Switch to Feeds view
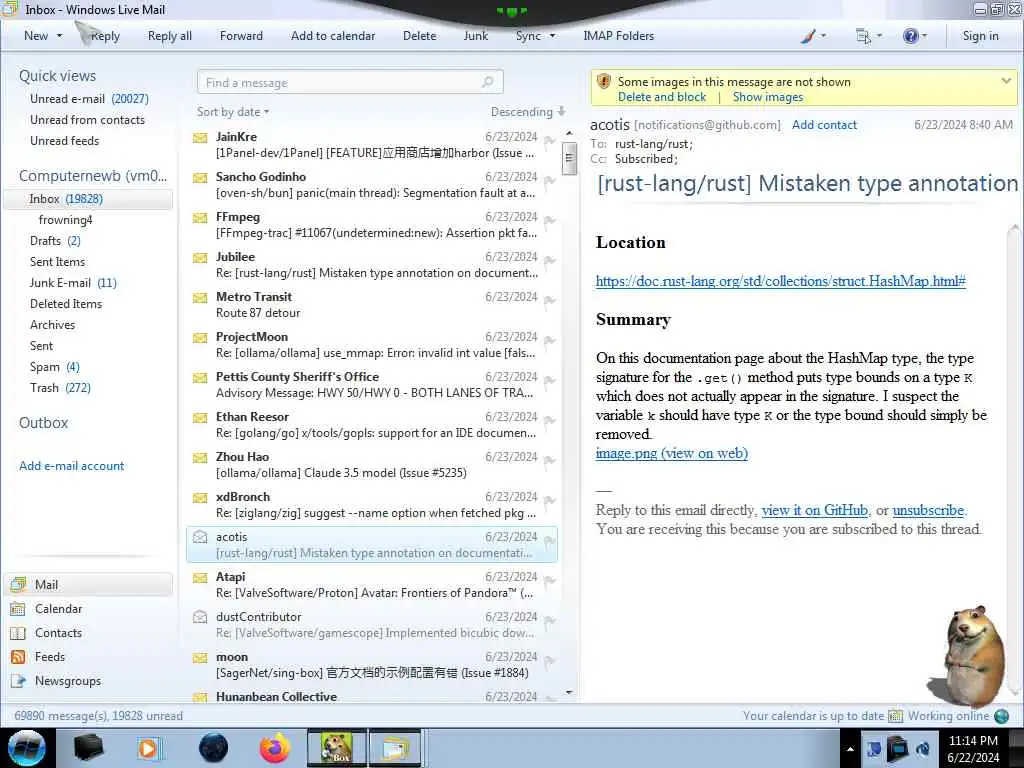1024x768 pixels. point(50,656)
